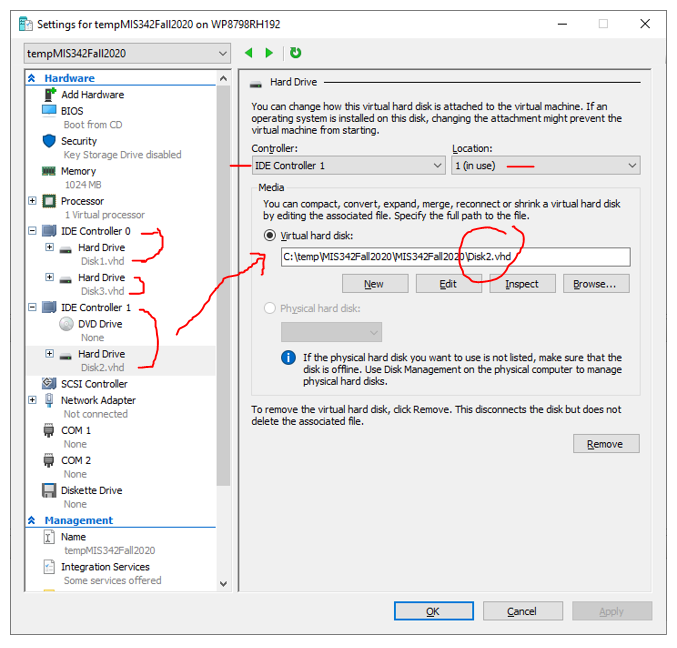677x648 pixels.
Task: Expand the Processor tree node
Action: (x=32, y=201)
